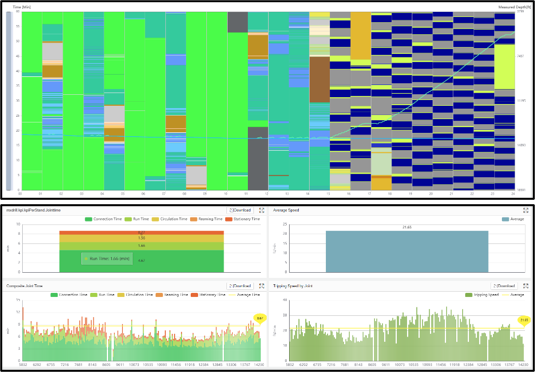Download the Tripping Speed by Joint data
Viewport: 535px width, 372px height.
point(504,286)
